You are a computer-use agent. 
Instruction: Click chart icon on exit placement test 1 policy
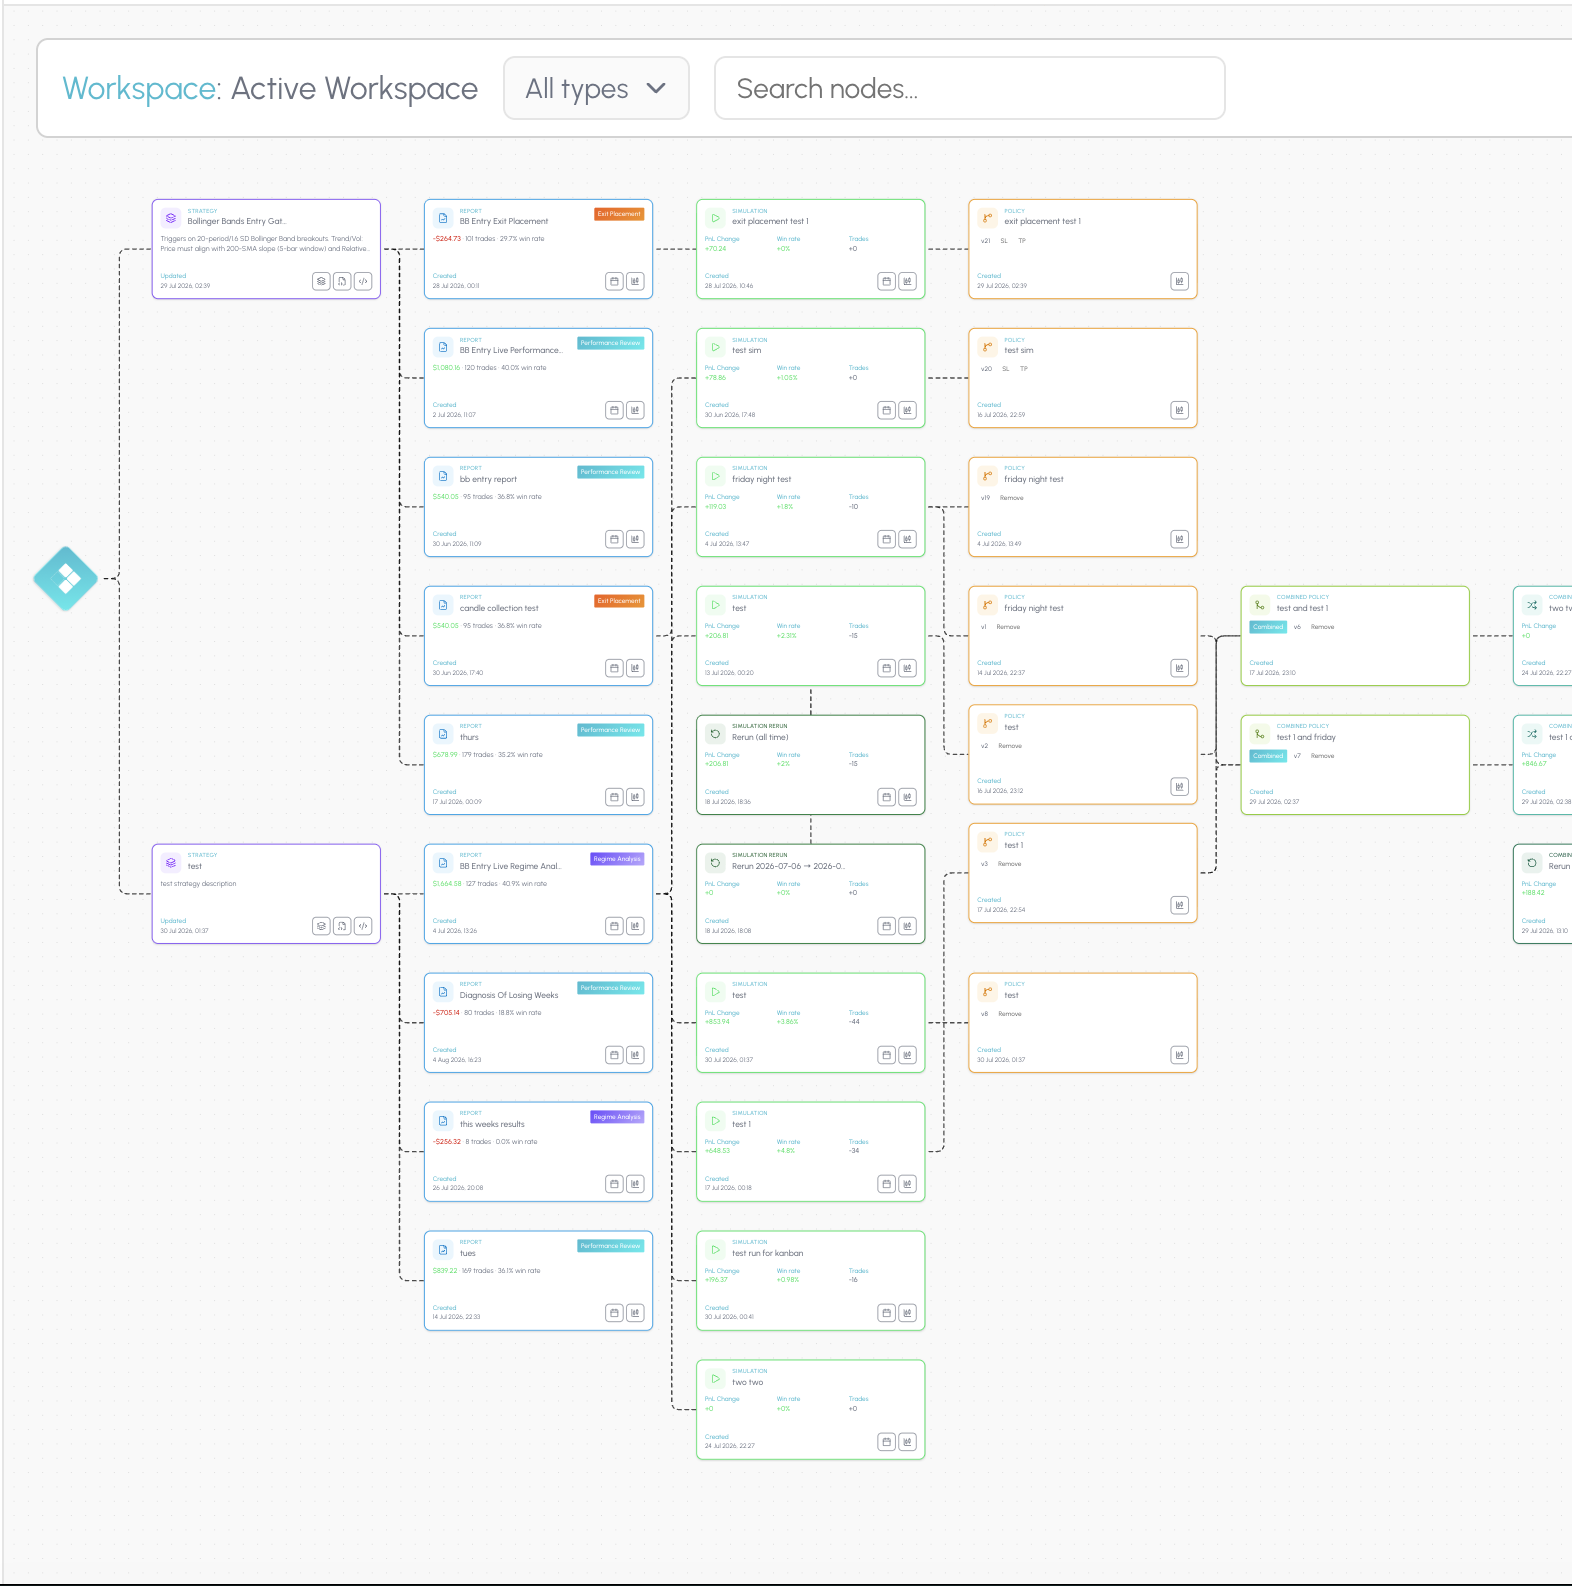[1179, 281]
